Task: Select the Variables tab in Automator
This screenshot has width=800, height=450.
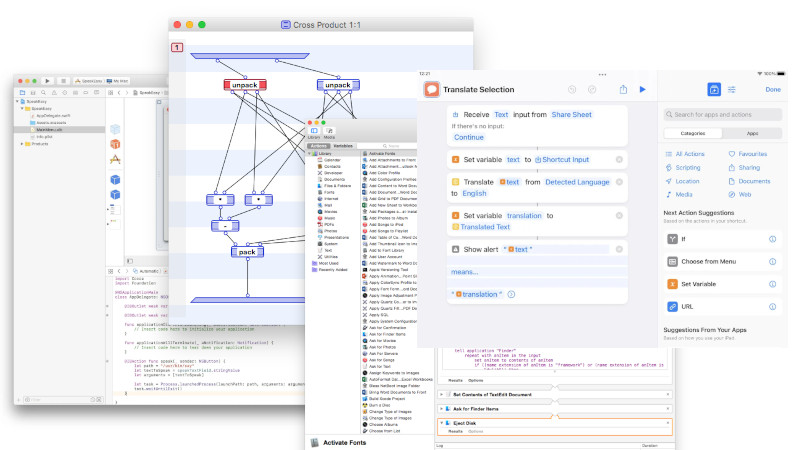Action: tap(343, 146)
